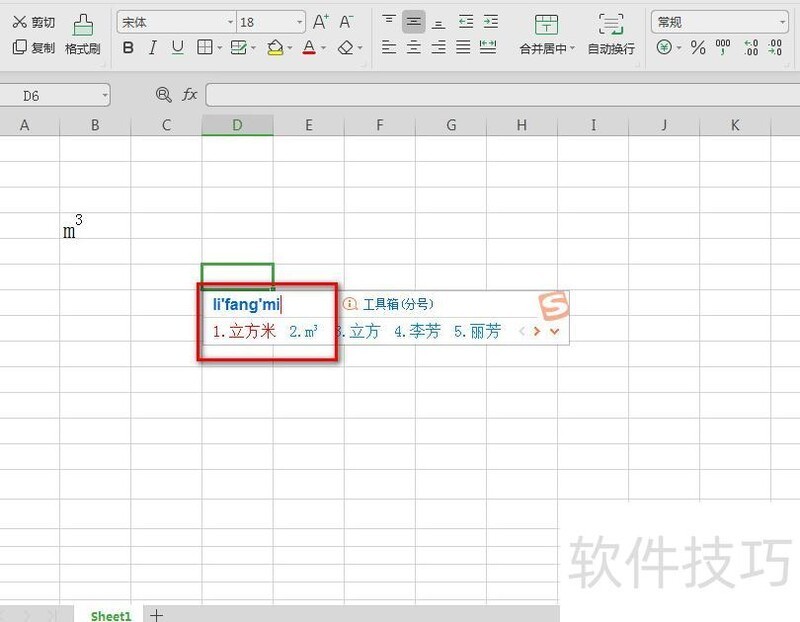This screenshot has width=800, height=622.
Task: Open Name Box D6 dropdown
Action: [105, 95]
